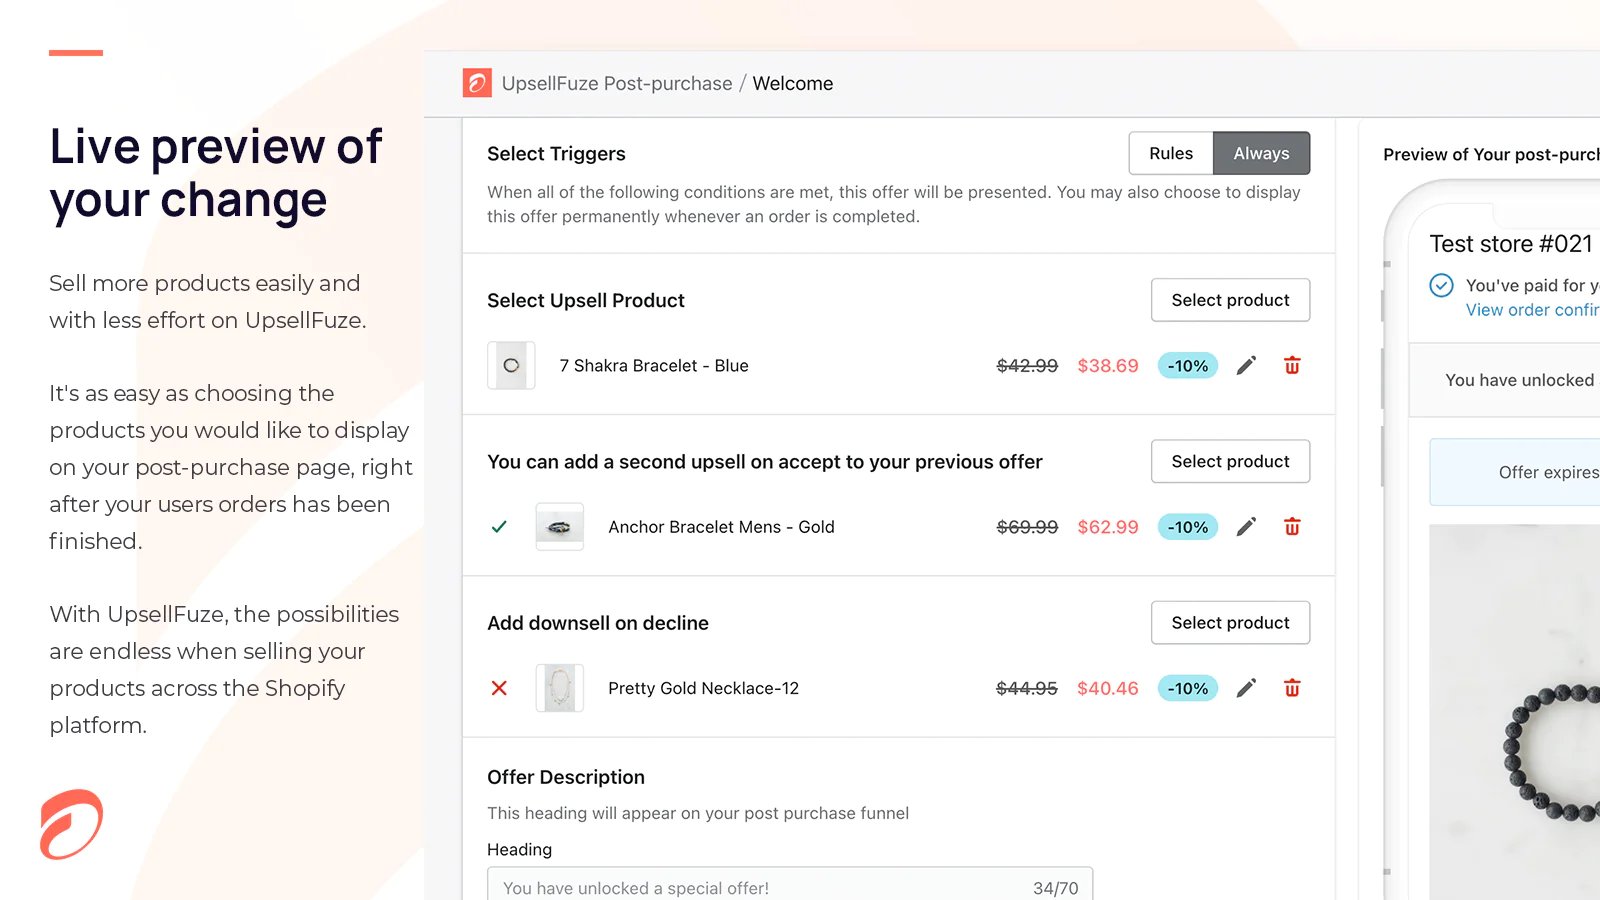
Task: Open View order confirmation link in preview
Action: [x=1532, y=310]
